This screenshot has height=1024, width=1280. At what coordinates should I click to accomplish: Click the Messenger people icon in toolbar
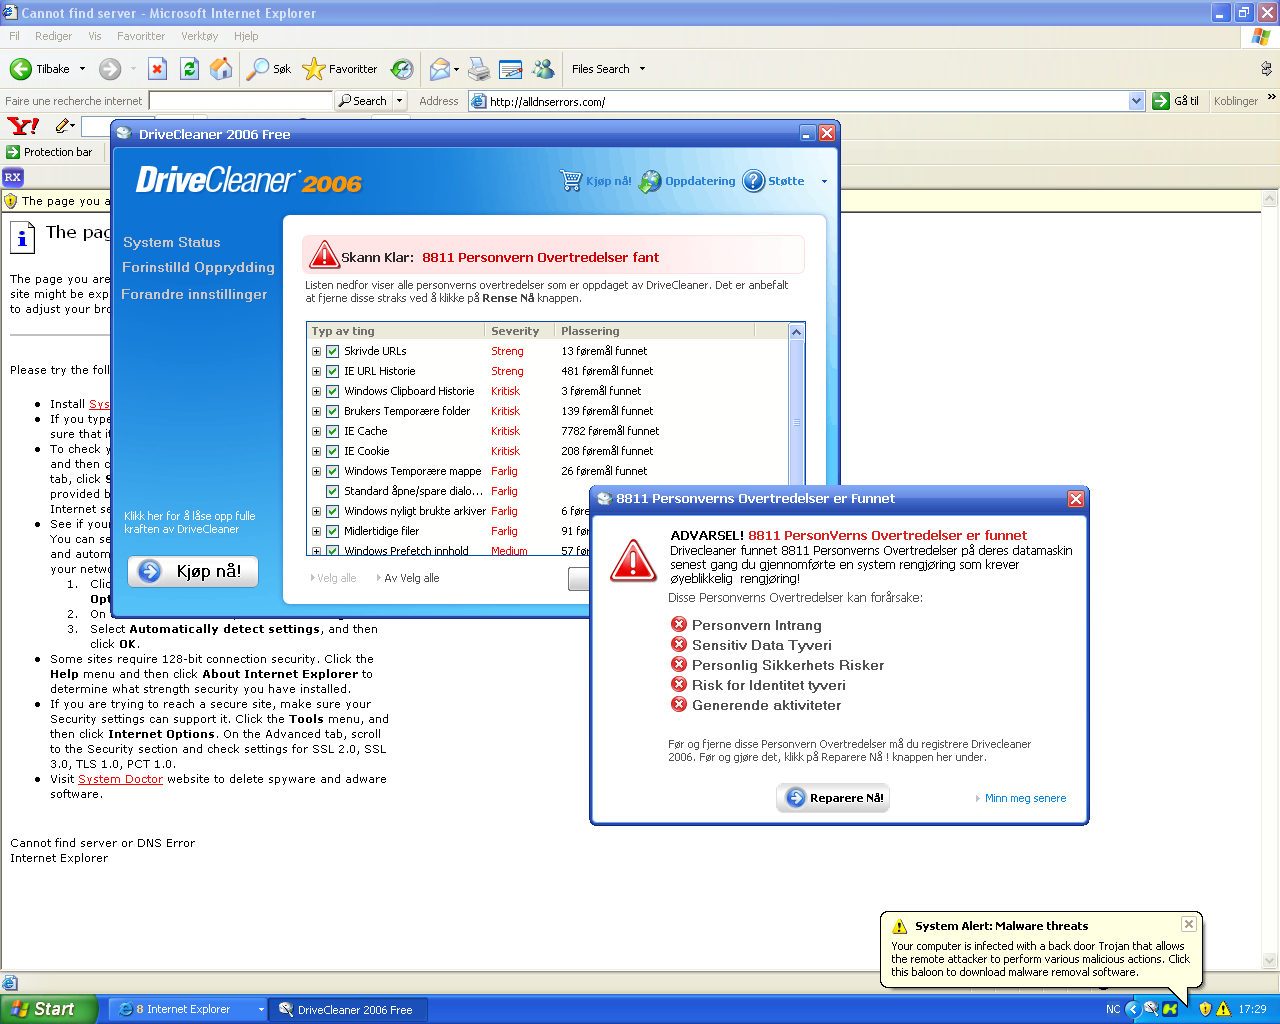tap(543, 69)
